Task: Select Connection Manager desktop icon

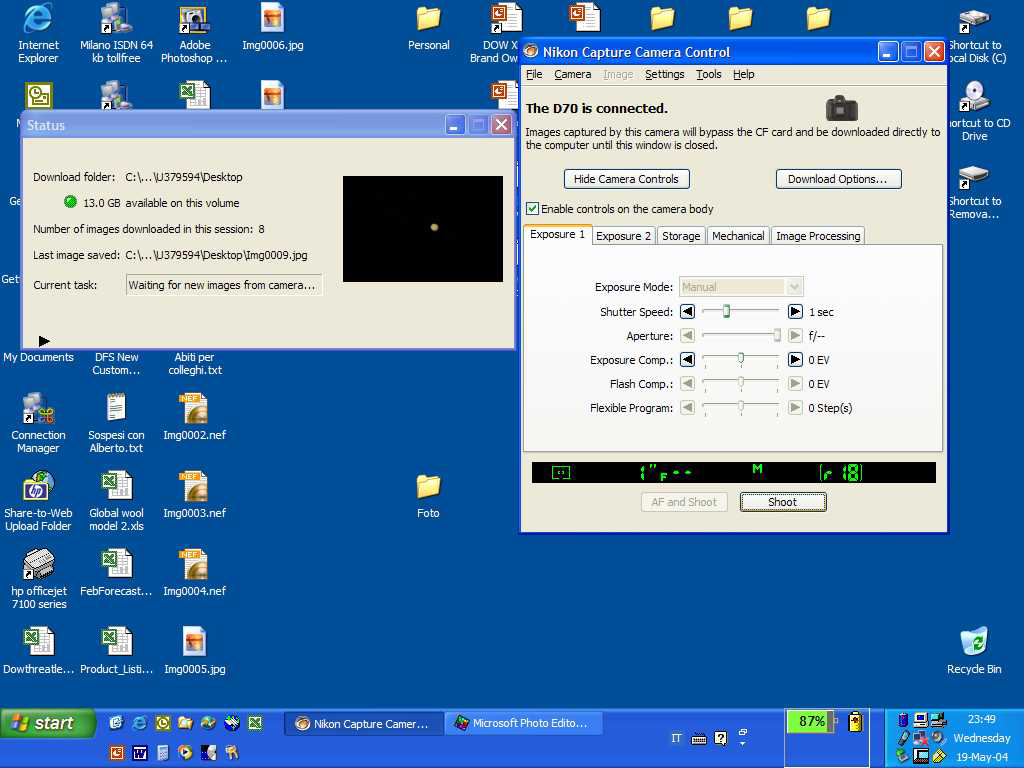Action: [38, 423]
